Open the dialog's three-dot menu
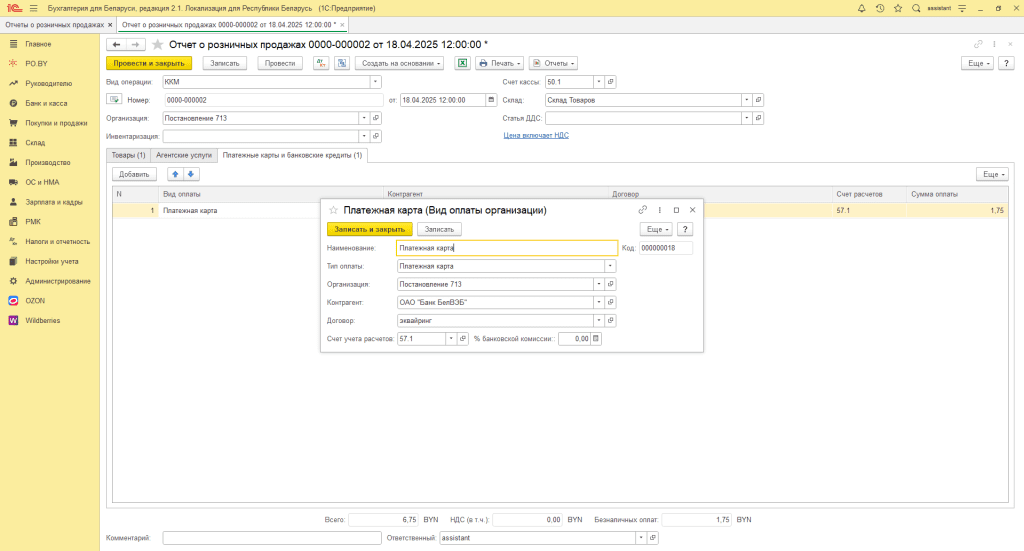 pyautogui.click(x=660, y=210)
